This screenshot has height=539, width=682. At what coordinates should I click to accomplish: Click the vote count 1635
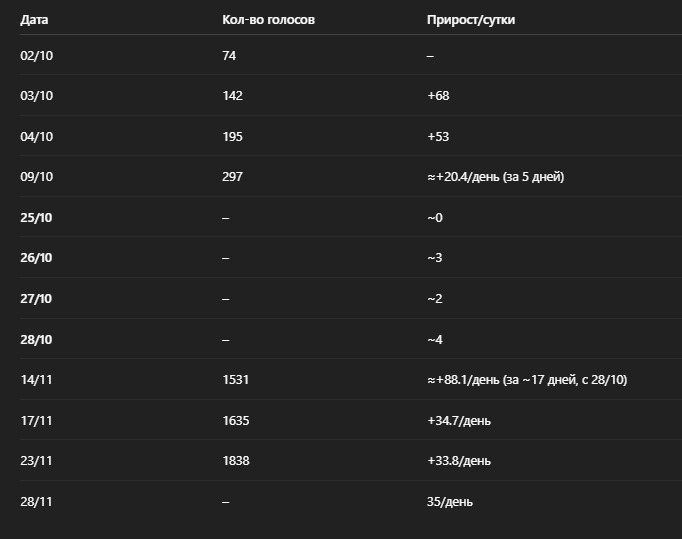click(x=236, y=421)
